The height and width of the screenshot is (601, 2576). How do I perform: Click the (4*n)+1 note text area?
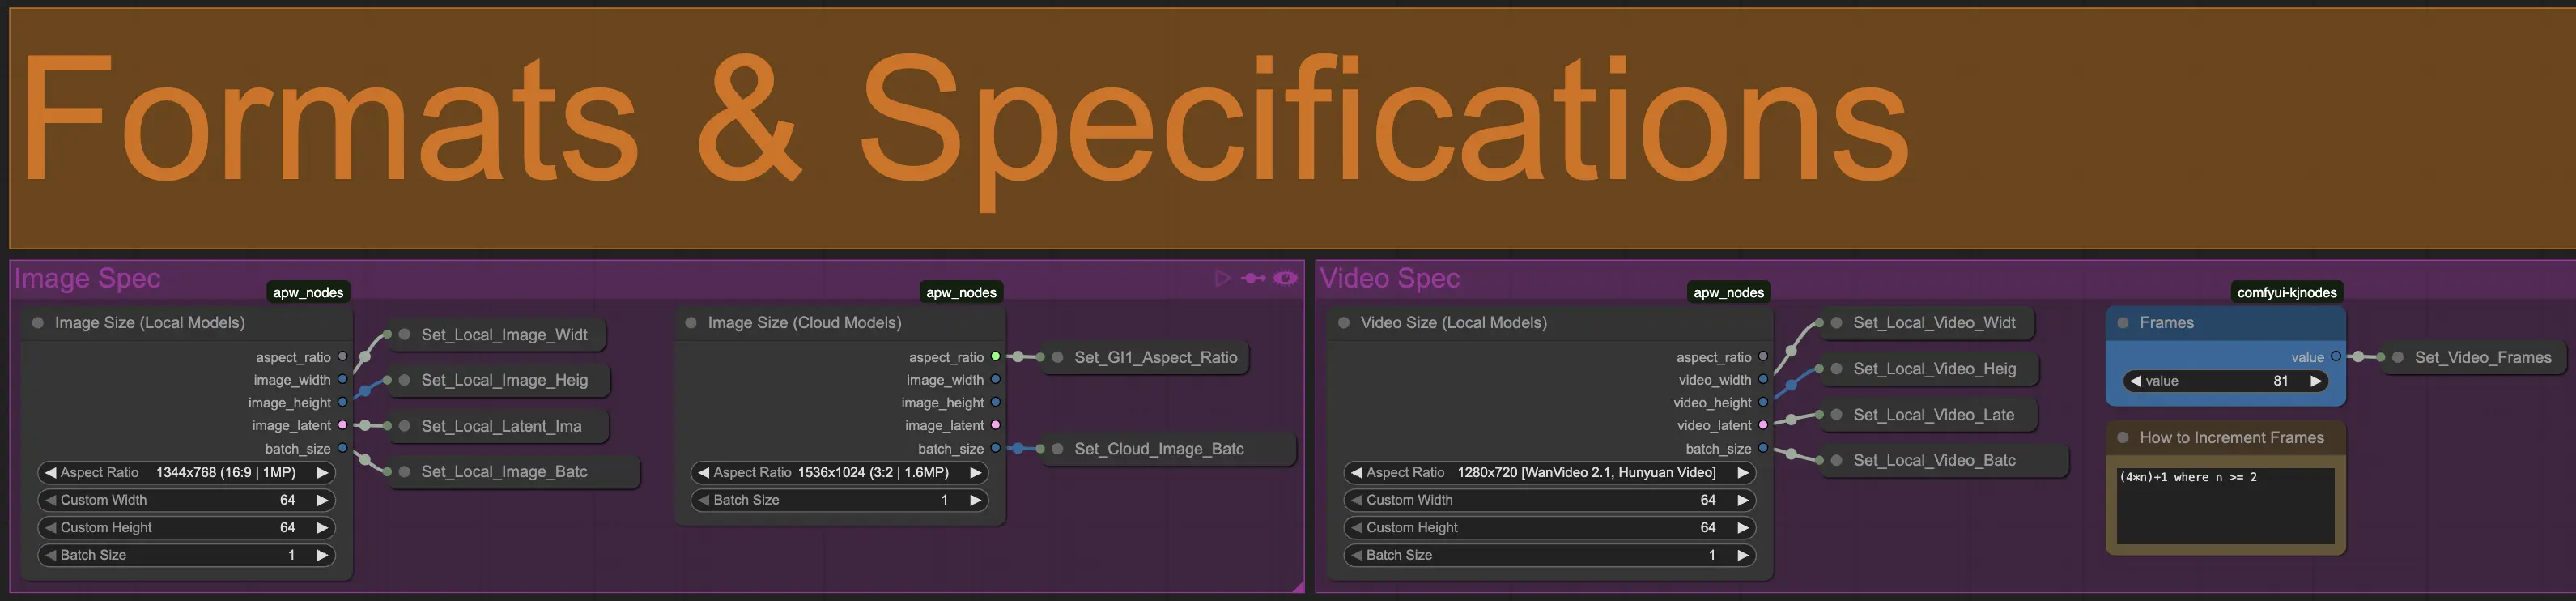pos(2225,505)
